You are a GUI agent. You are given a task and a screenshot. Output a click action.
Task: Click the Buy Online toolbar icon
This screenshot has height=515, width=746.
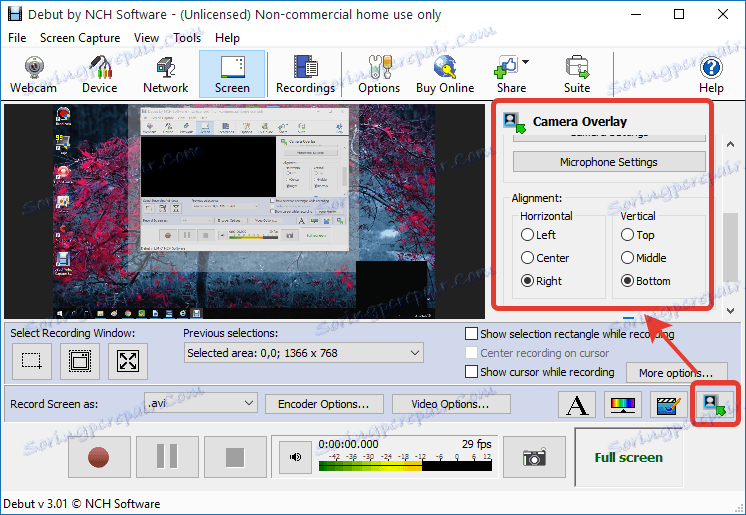445,75
